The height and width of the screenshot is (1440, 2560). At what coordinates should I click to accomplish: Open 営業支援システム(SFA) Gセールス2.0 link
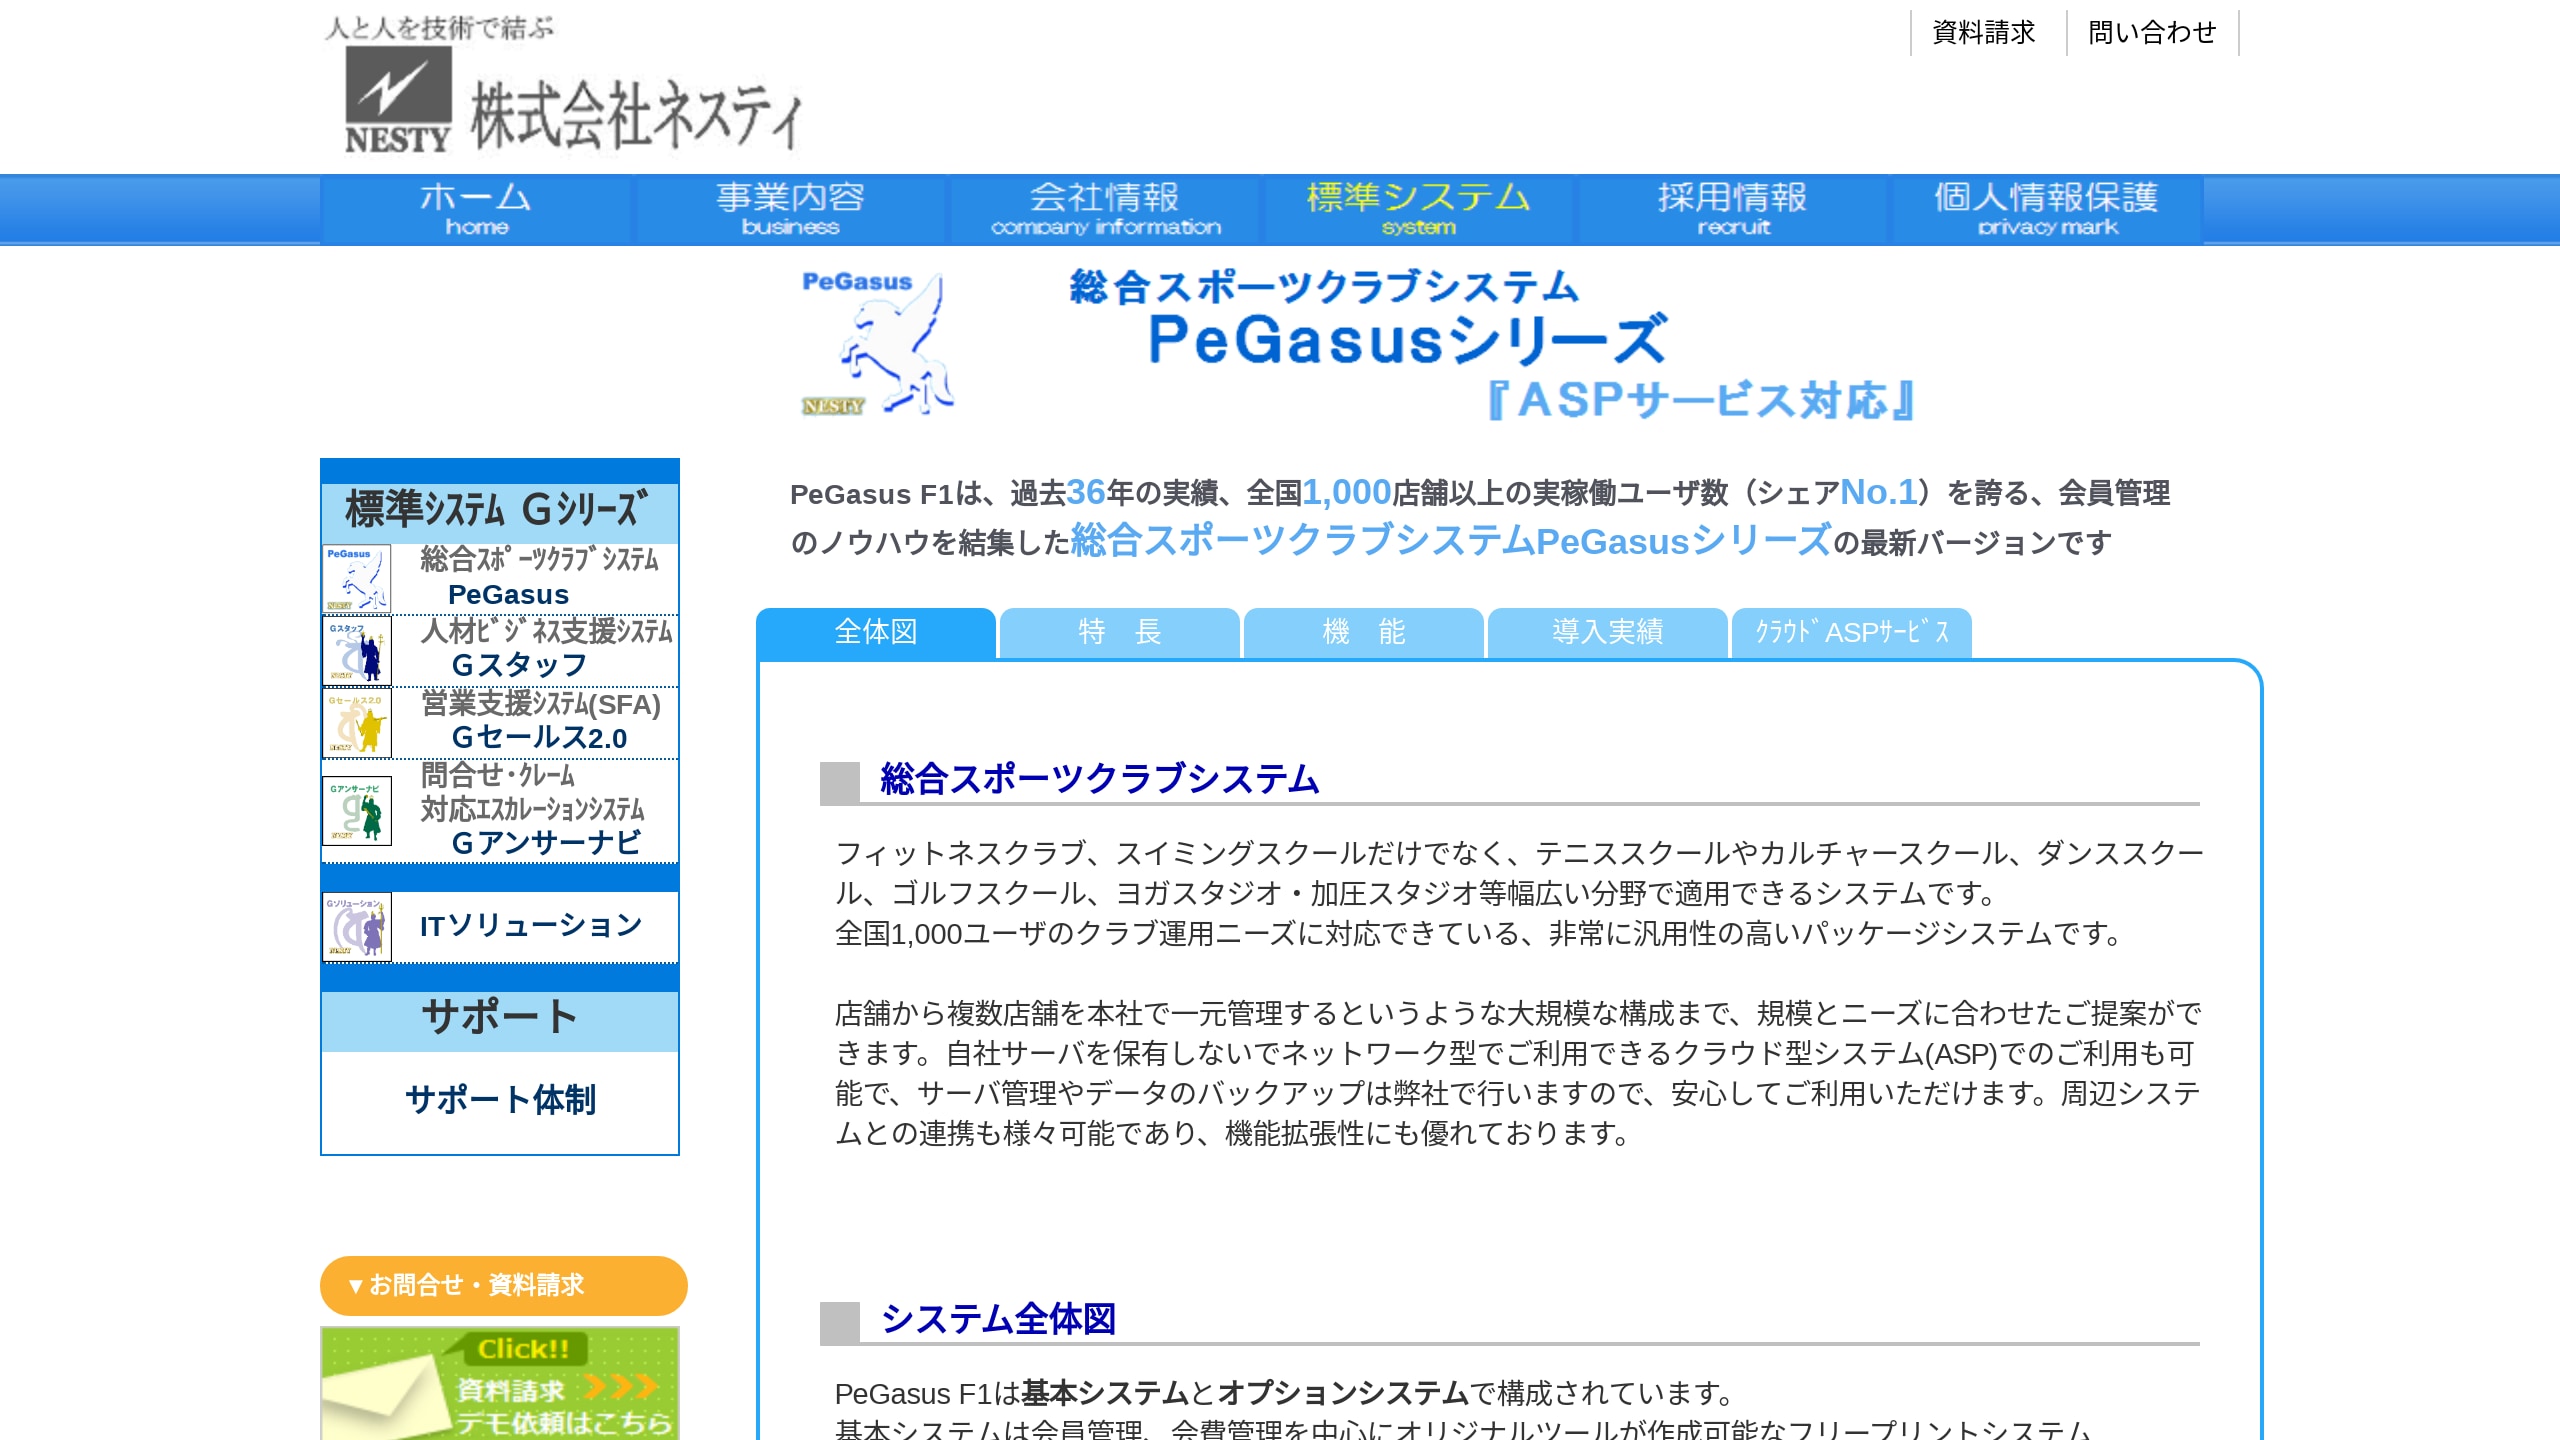pos(541,721)
